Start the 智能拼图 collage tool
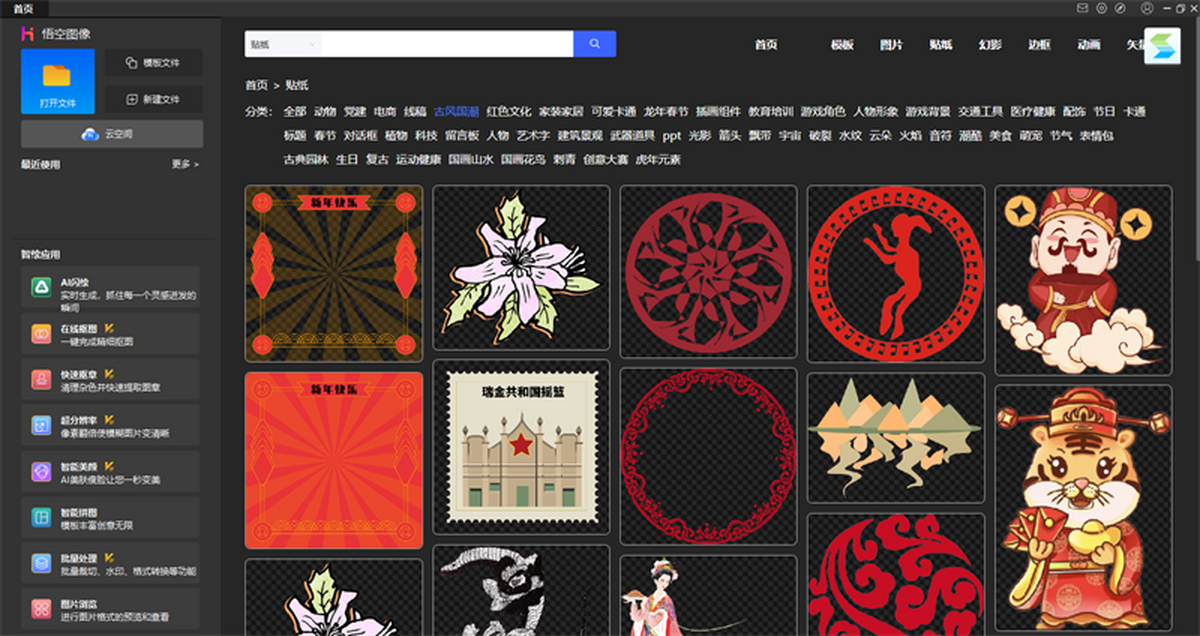 click(x=110, y=518)
